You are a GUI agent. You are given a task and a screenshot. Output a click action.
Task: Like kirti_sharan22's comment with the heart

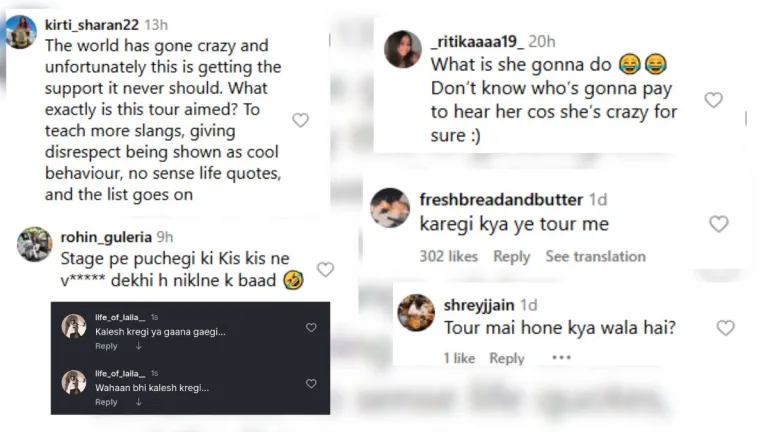tap(300, 120)
